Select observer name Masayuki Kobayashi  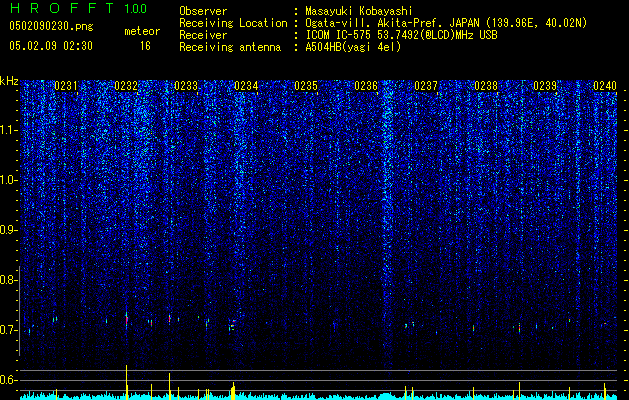click(359, 12)
